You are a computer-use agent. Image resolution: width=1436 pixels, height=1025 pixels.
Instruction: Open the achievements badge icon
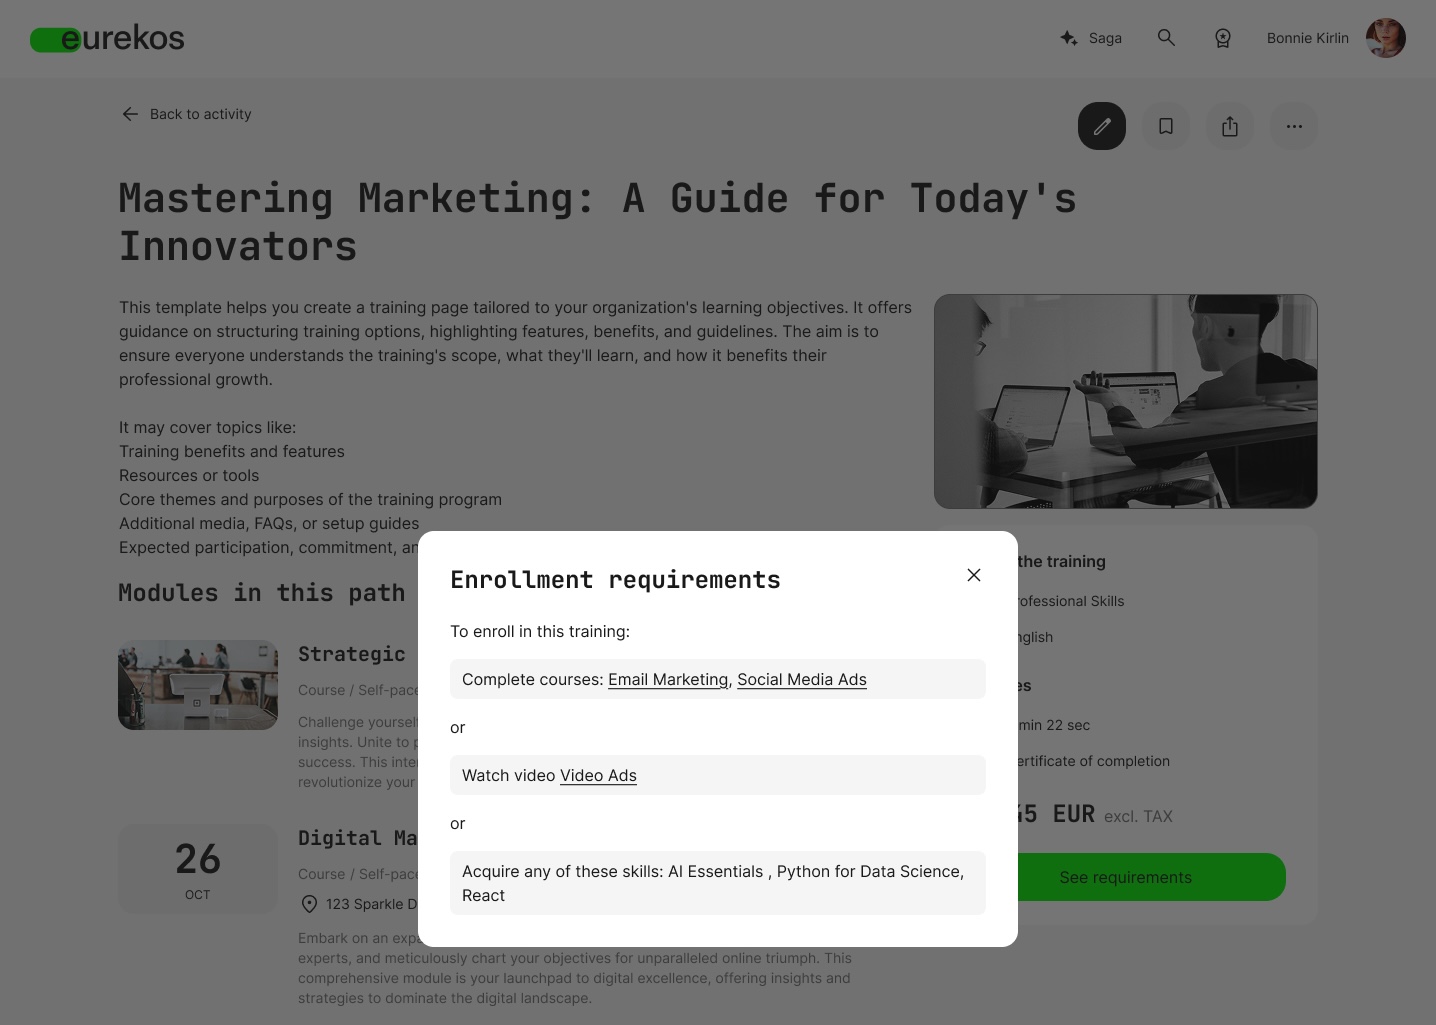1222,38
